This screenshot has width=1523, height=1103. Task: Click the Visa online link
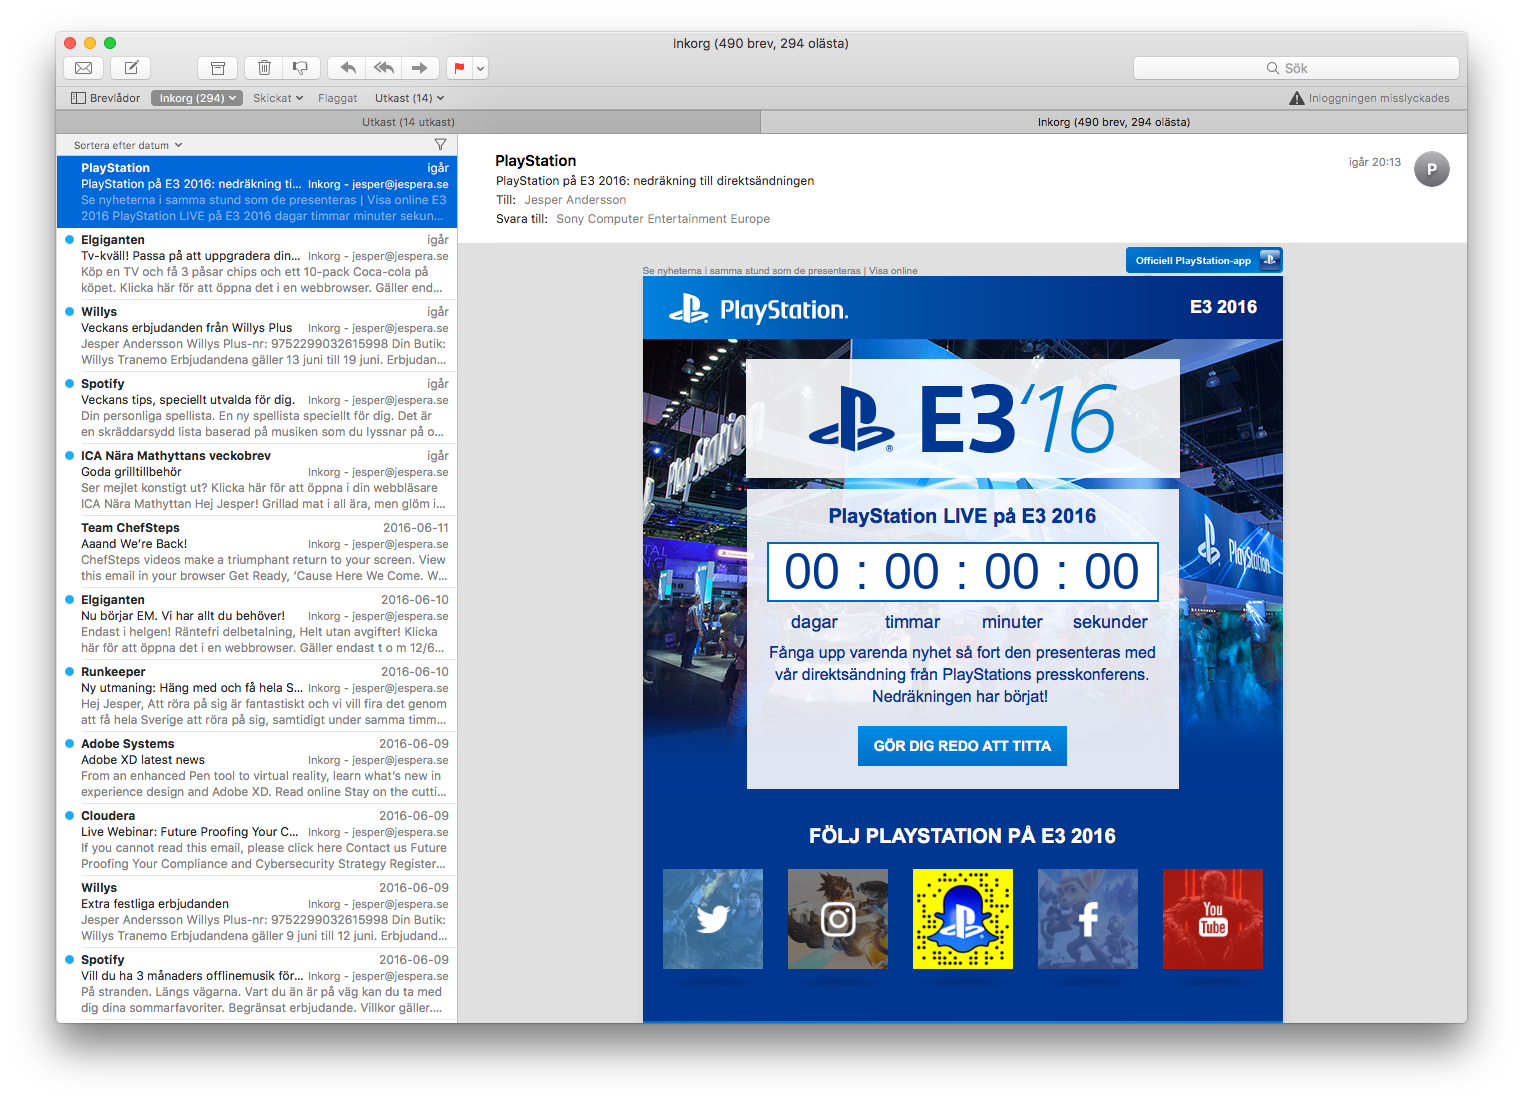893,271
